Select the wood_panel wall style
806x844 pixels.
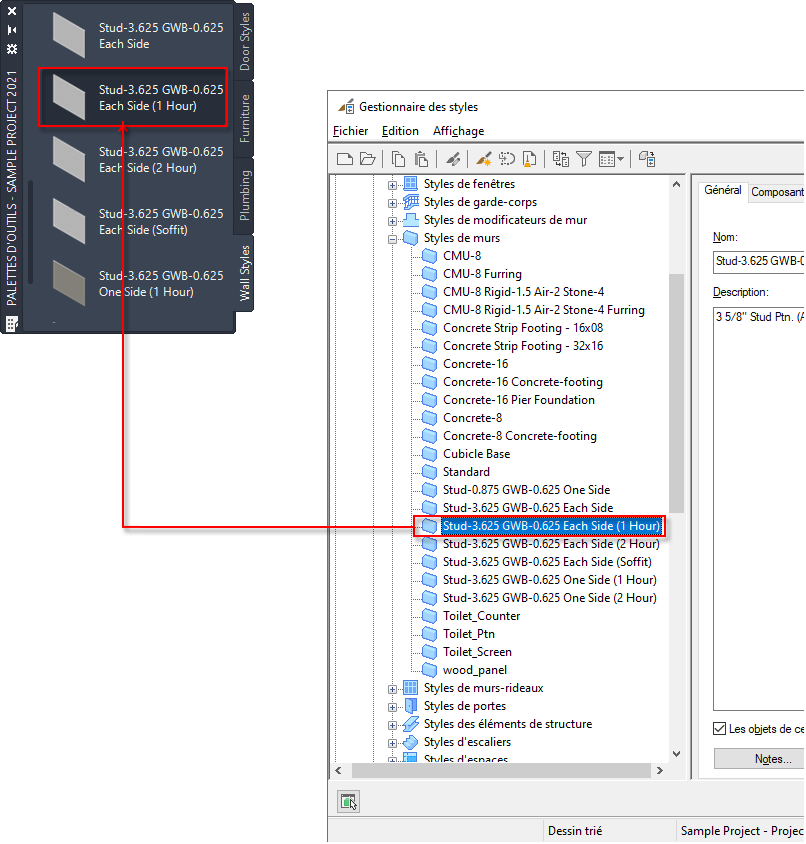coord(474,670)
